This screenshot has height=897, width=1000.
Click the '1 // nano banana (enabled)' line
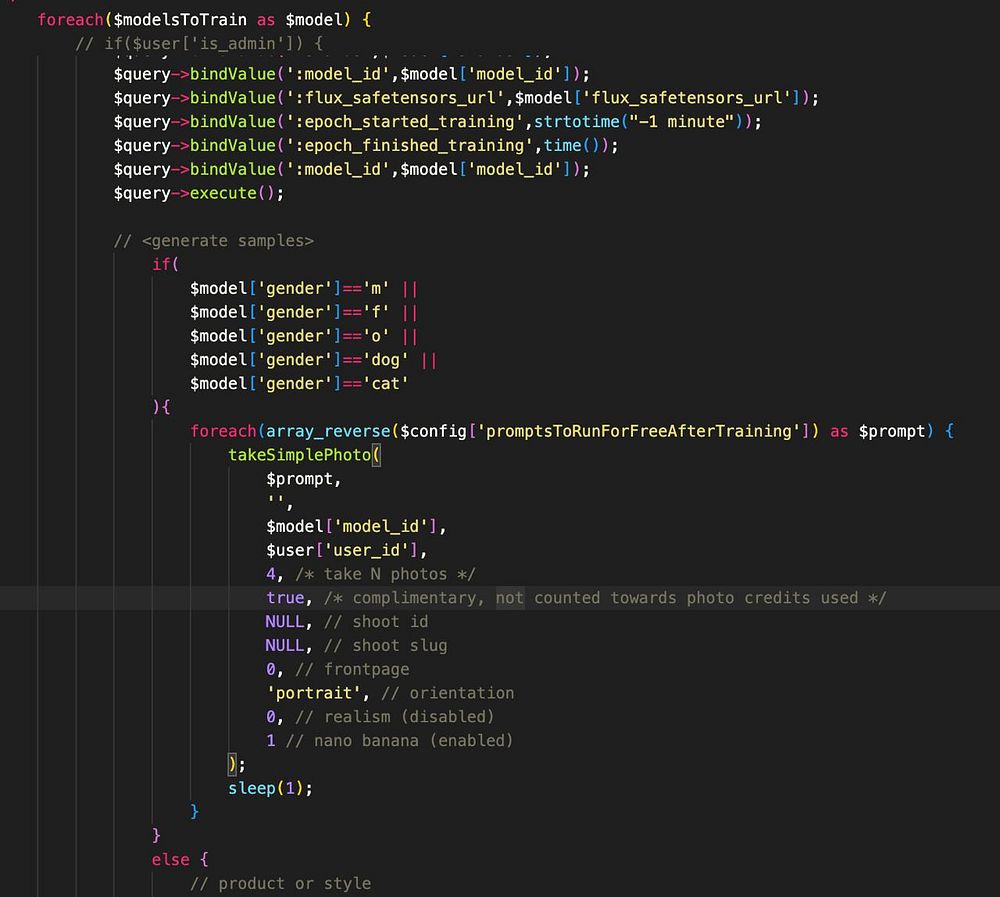(390, 741)
